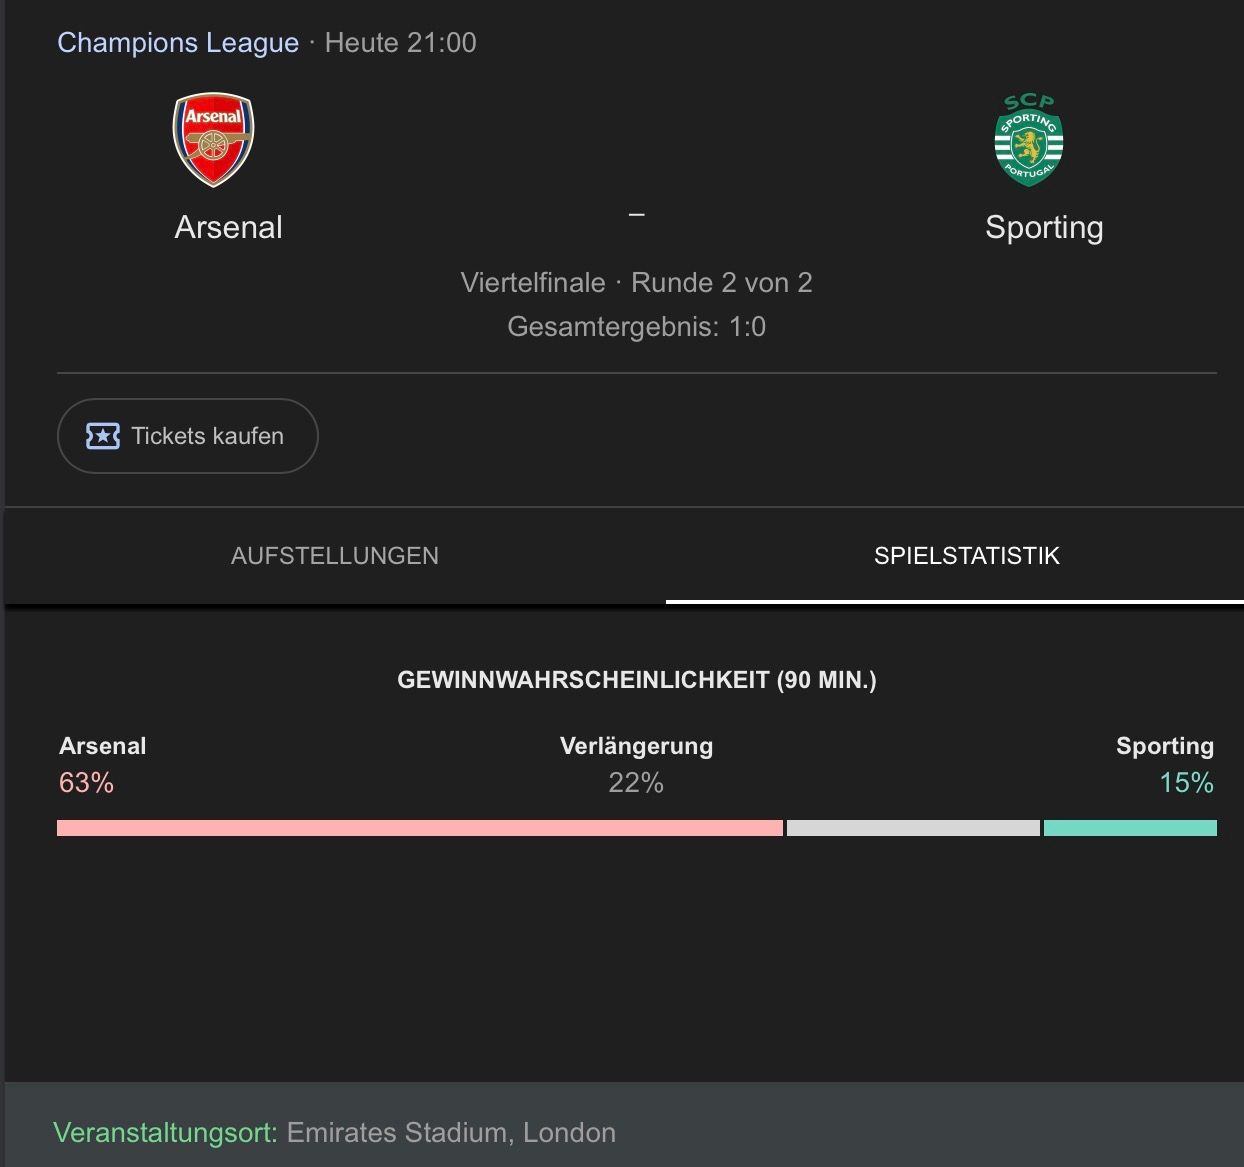Click the Sporting team name under crest
Screen dimensions: 1244x1167
(x=1044, y=227)
